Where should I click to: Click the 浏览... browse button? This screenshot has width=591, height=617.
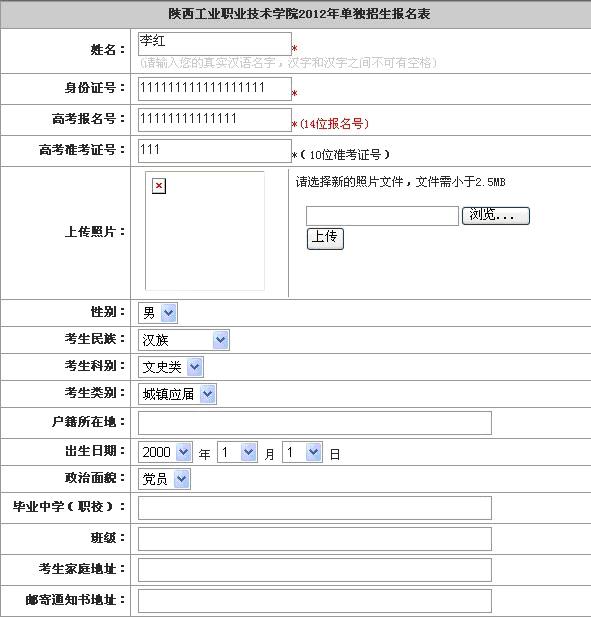pyautogui.click(x=496, y=216)
